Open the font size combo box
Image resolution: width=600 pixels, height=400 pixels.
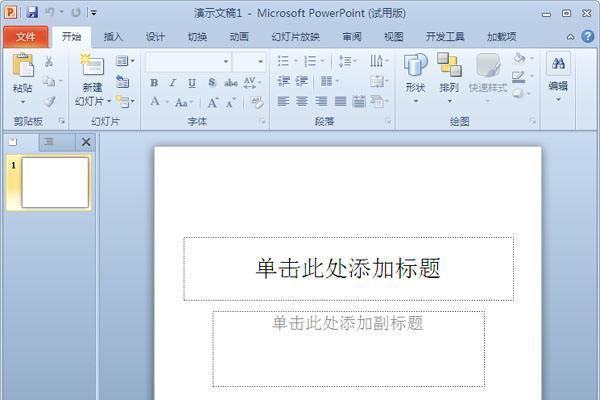click(249, 62)
